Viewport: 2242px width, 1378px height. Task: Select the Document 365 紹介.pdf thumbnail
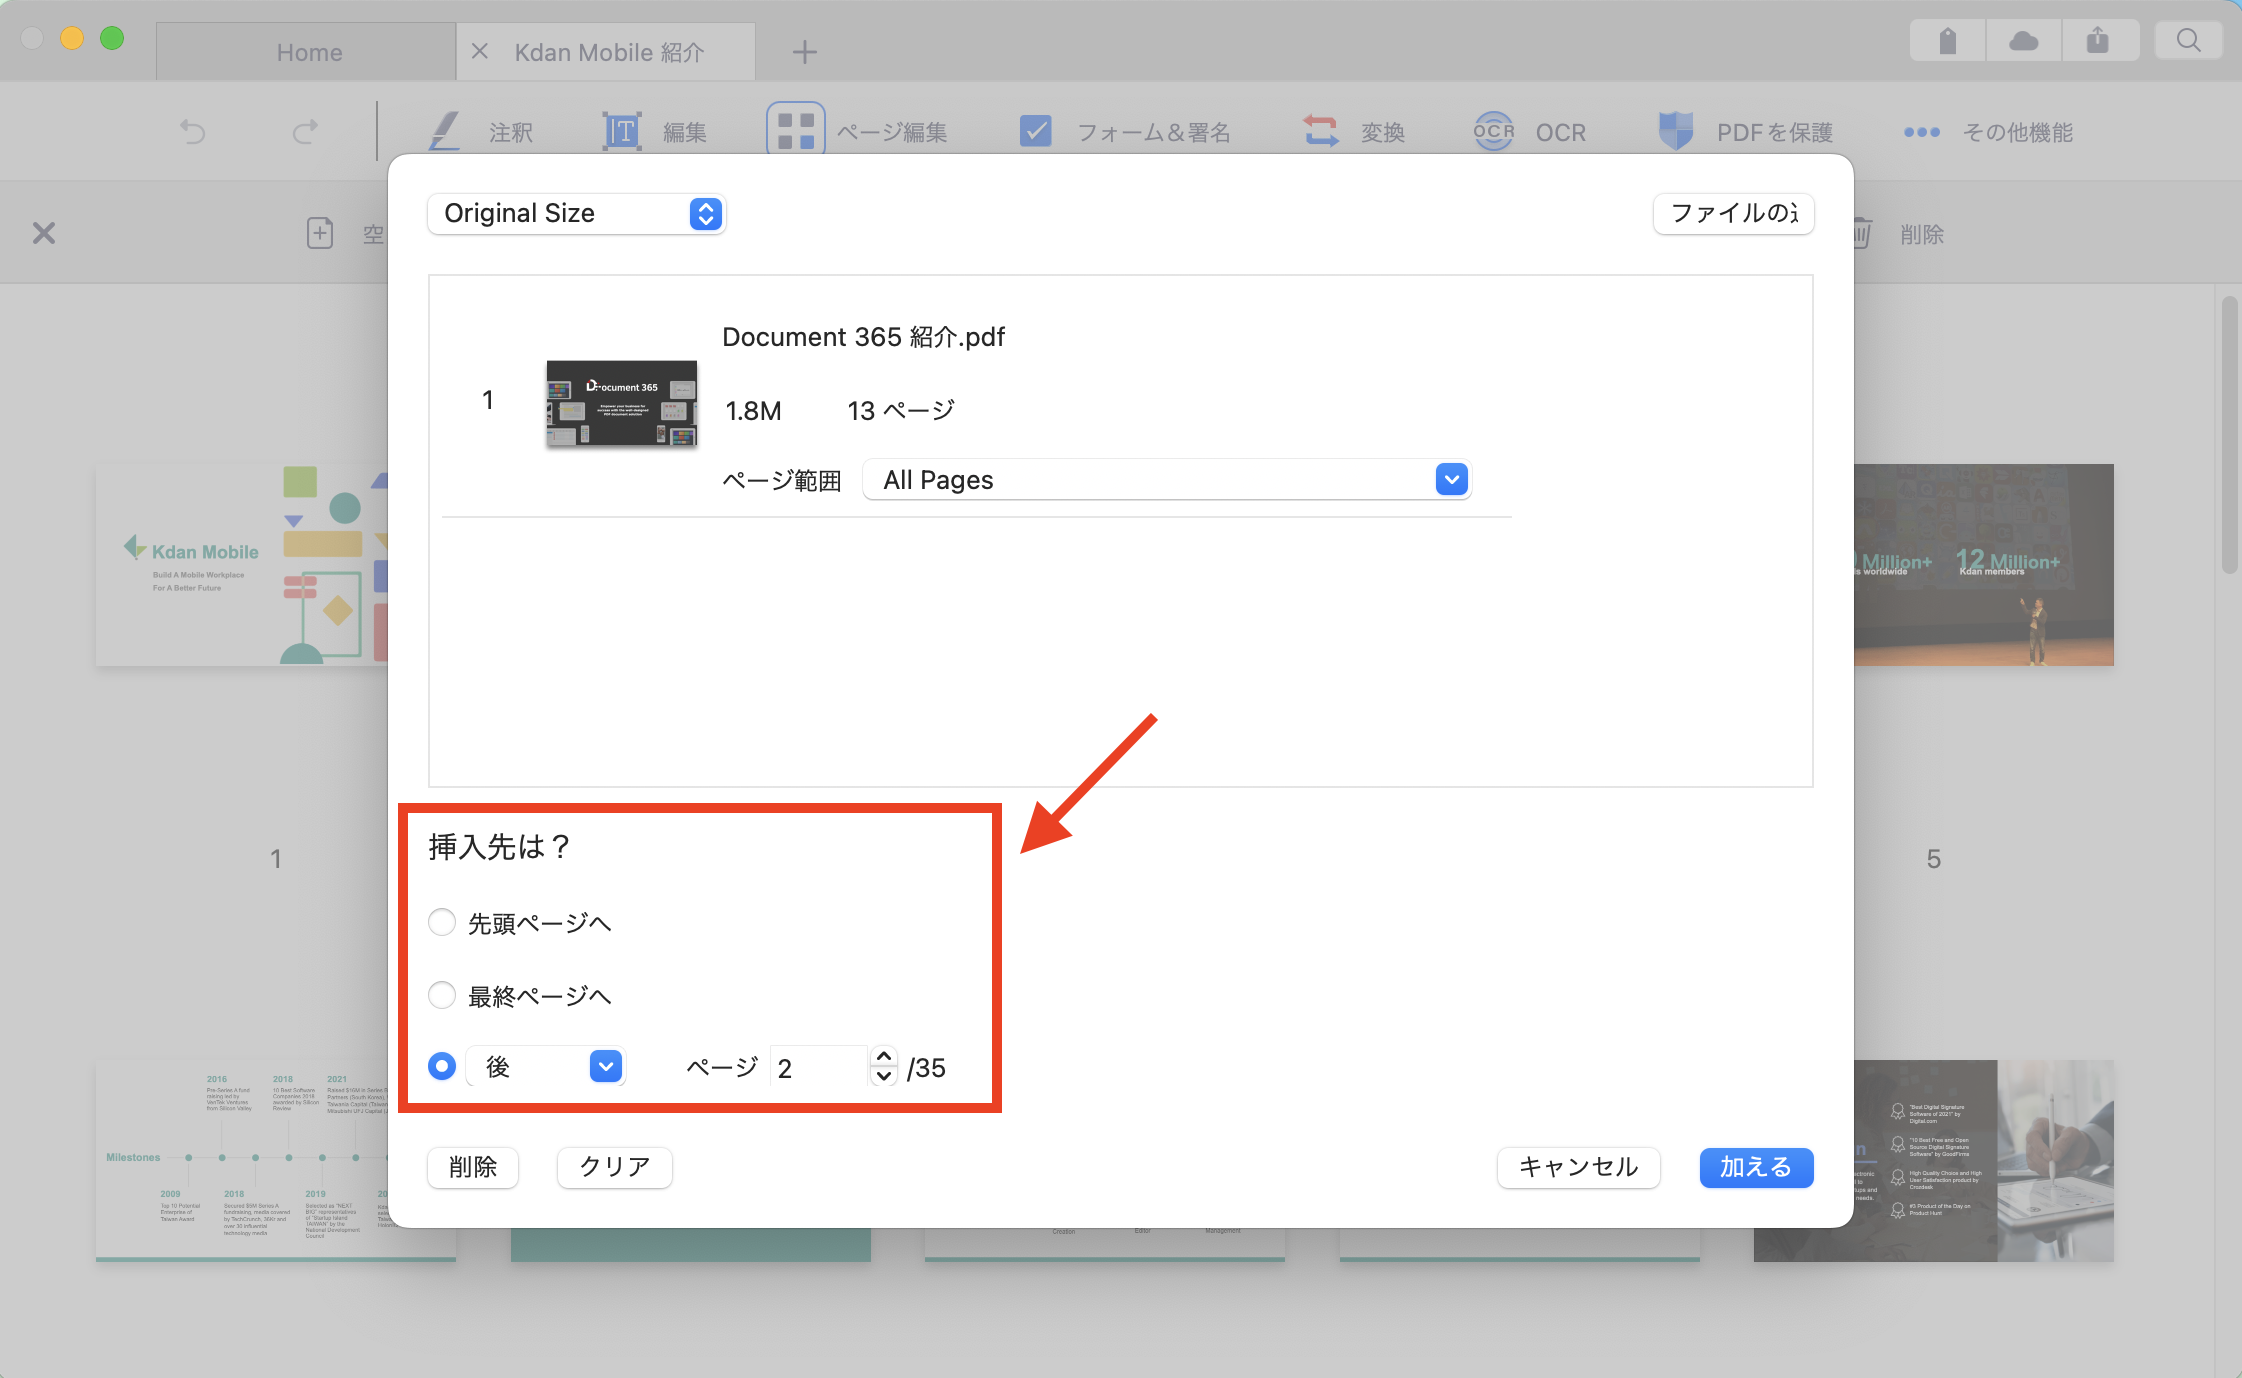pos(622,403)
